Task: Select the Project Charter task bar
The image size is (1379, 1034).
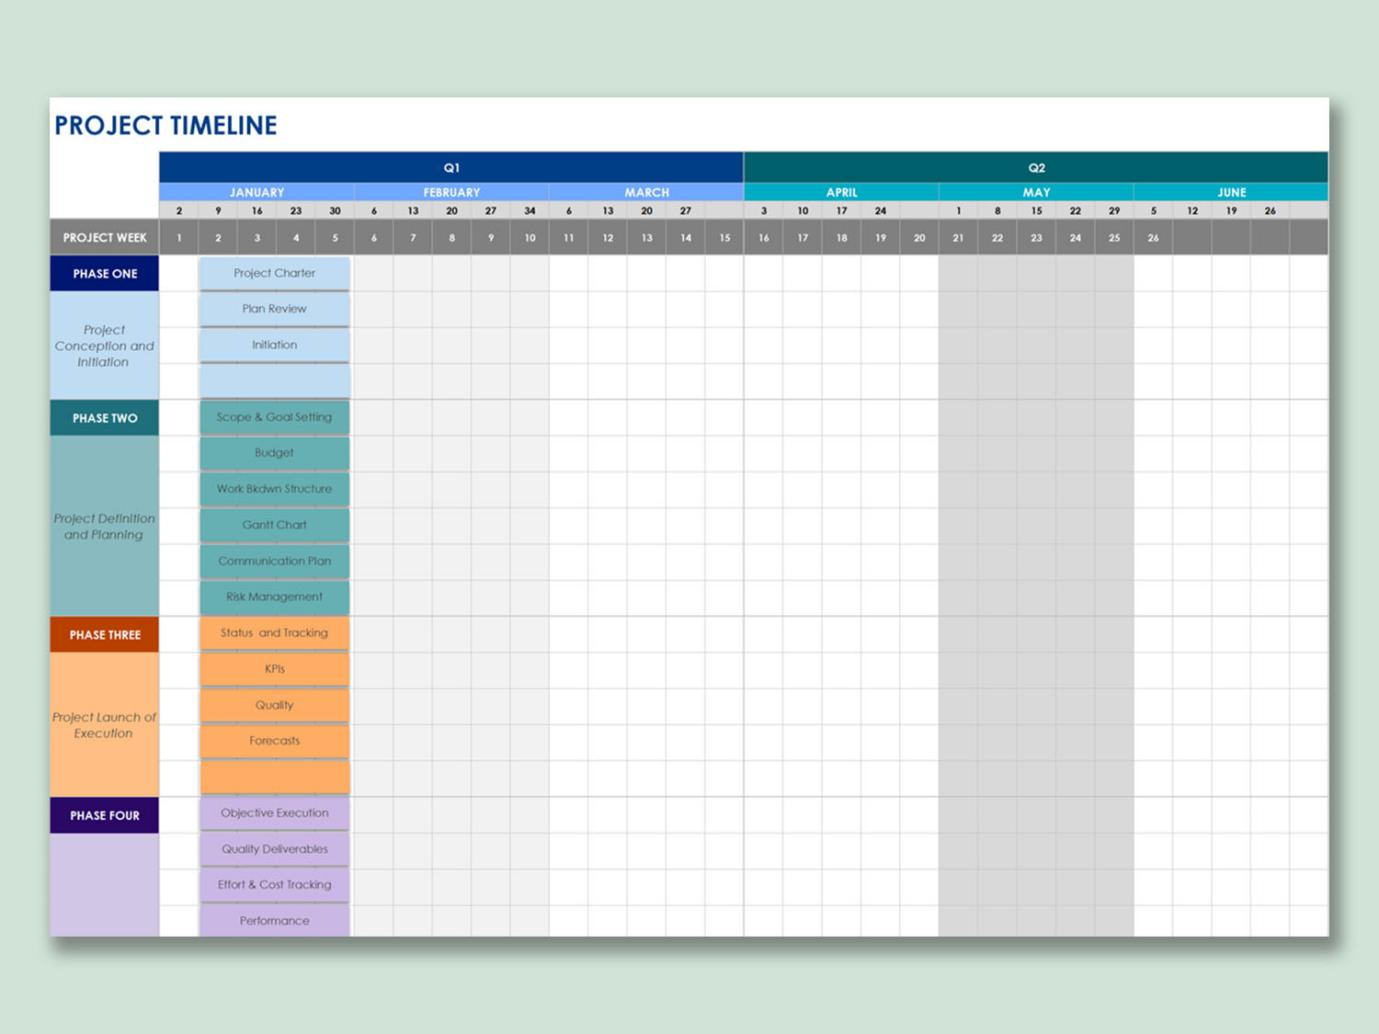Action: (x=275, y=272)
